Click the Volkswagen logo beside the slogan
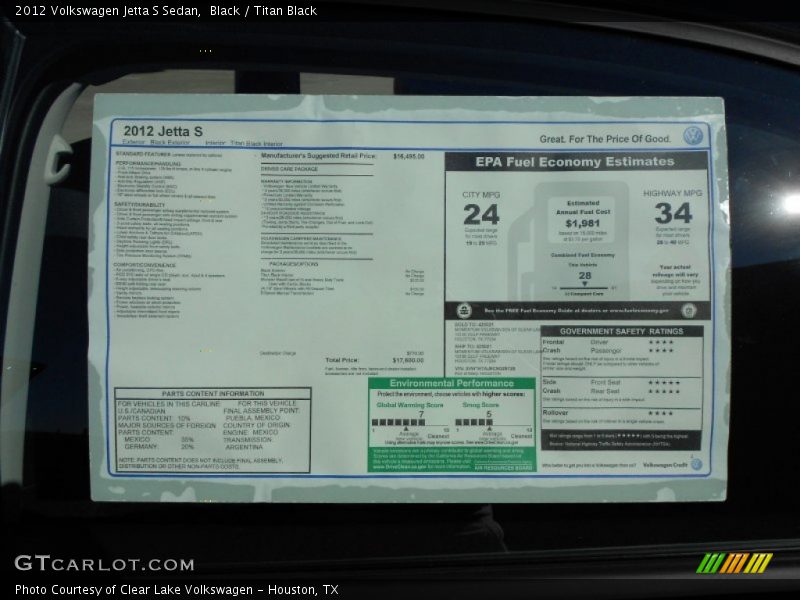800x600 pixels. click(x=692, y=136)
